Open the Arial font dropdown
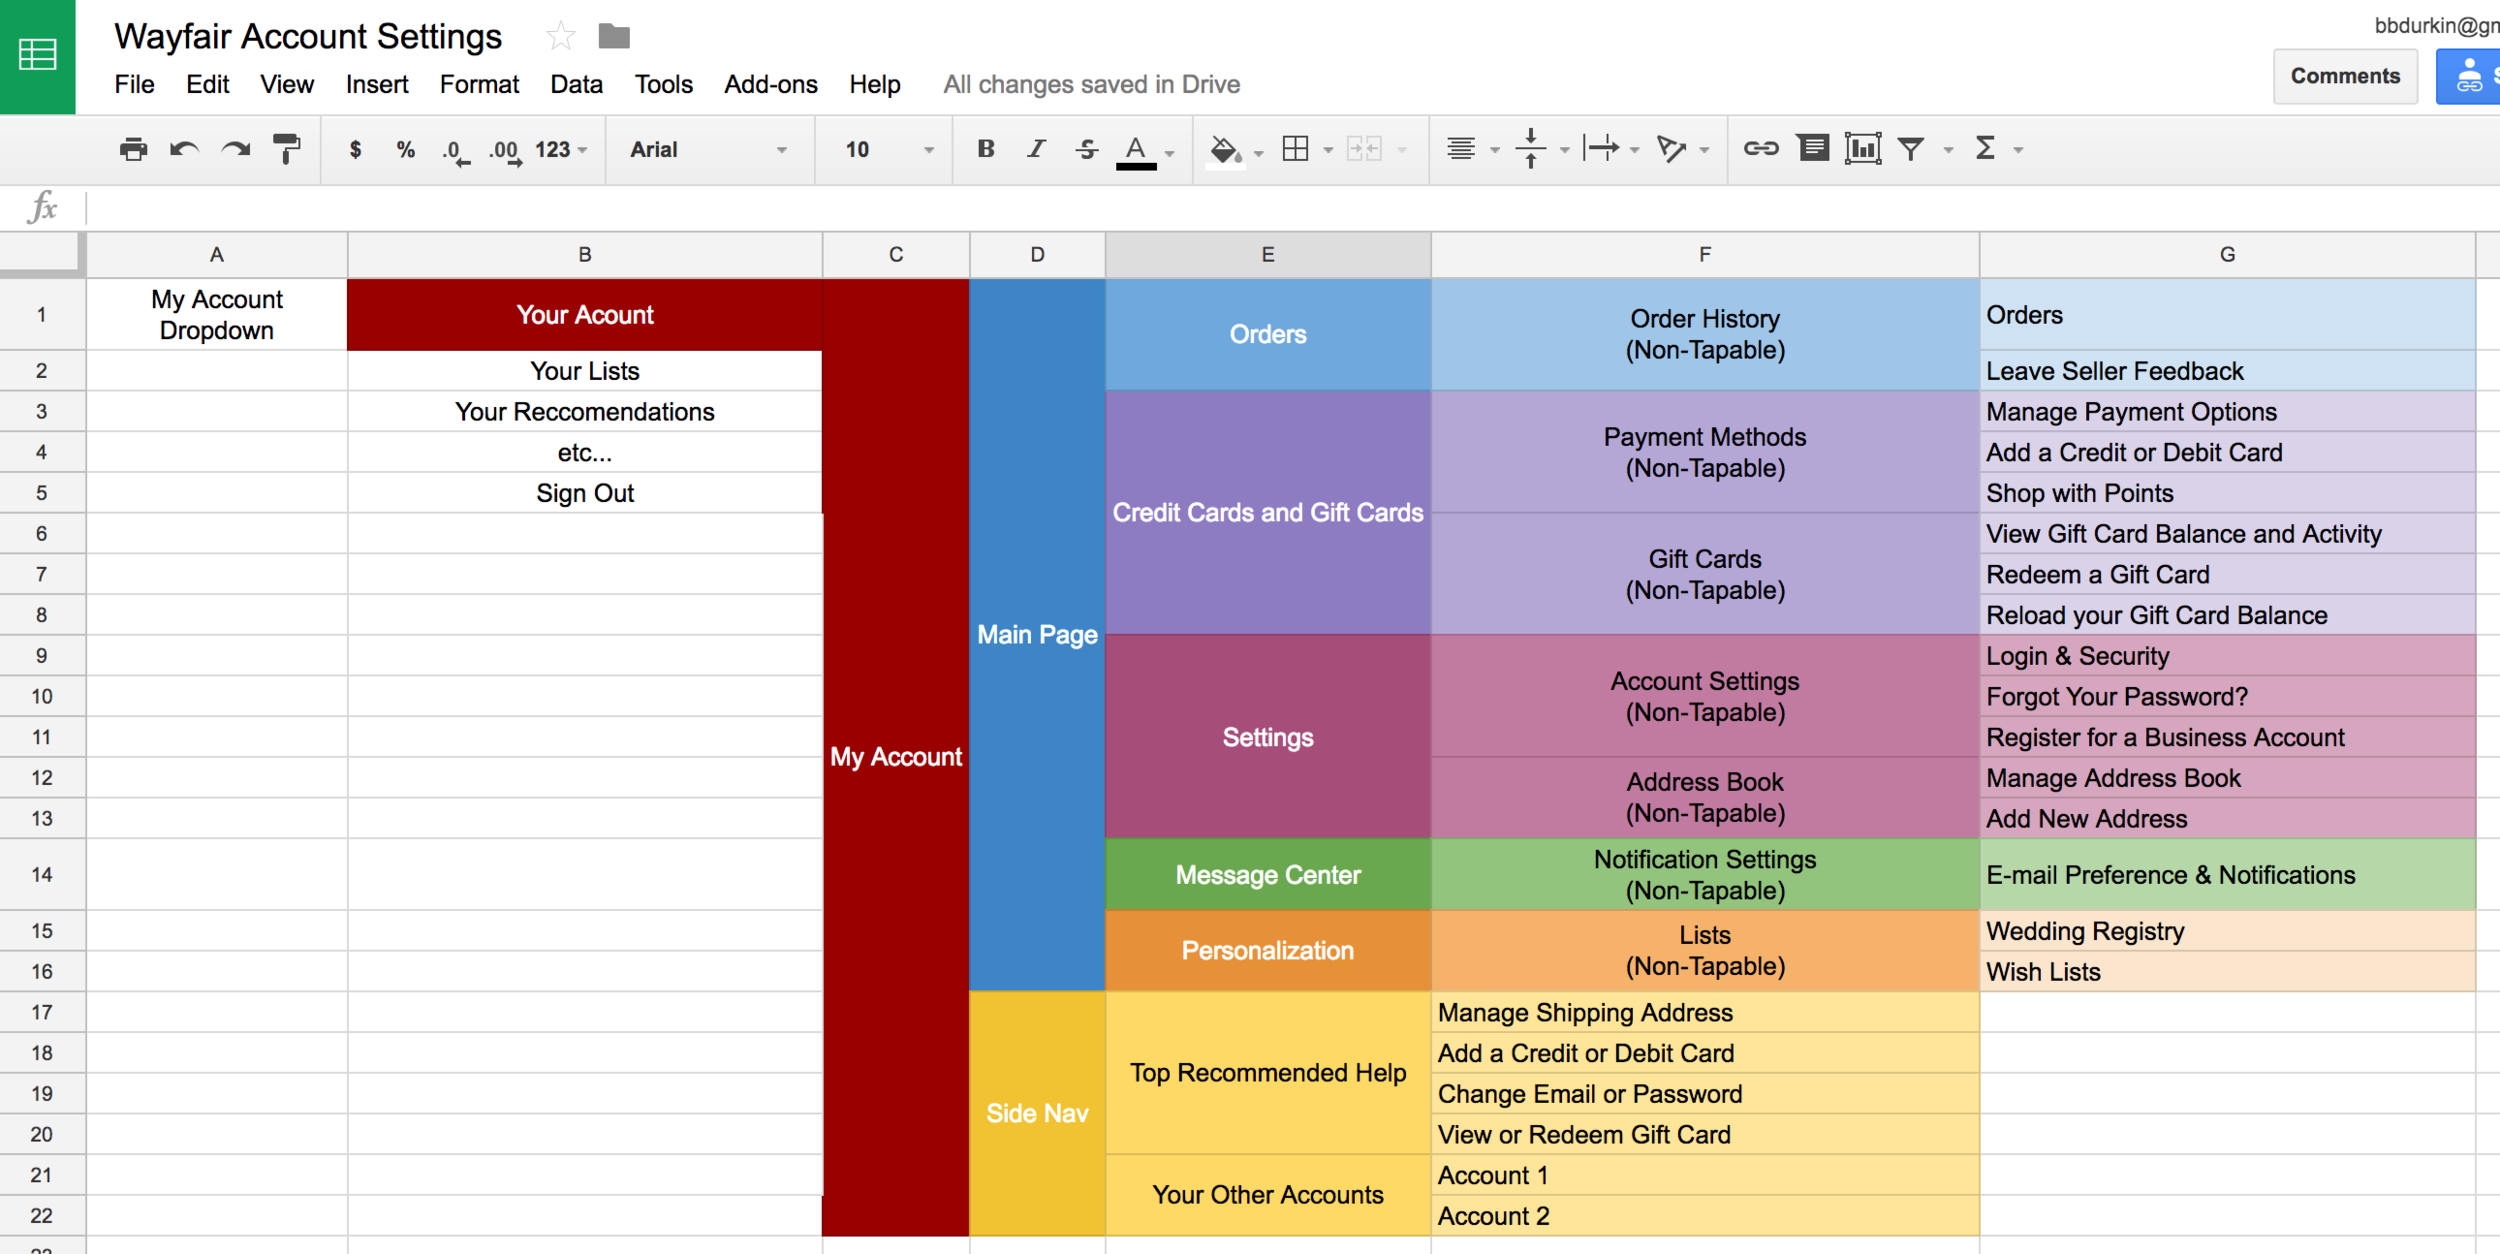Image resolution: width=2500 pixels, height=1254 pixels. [x=708, y=149]
